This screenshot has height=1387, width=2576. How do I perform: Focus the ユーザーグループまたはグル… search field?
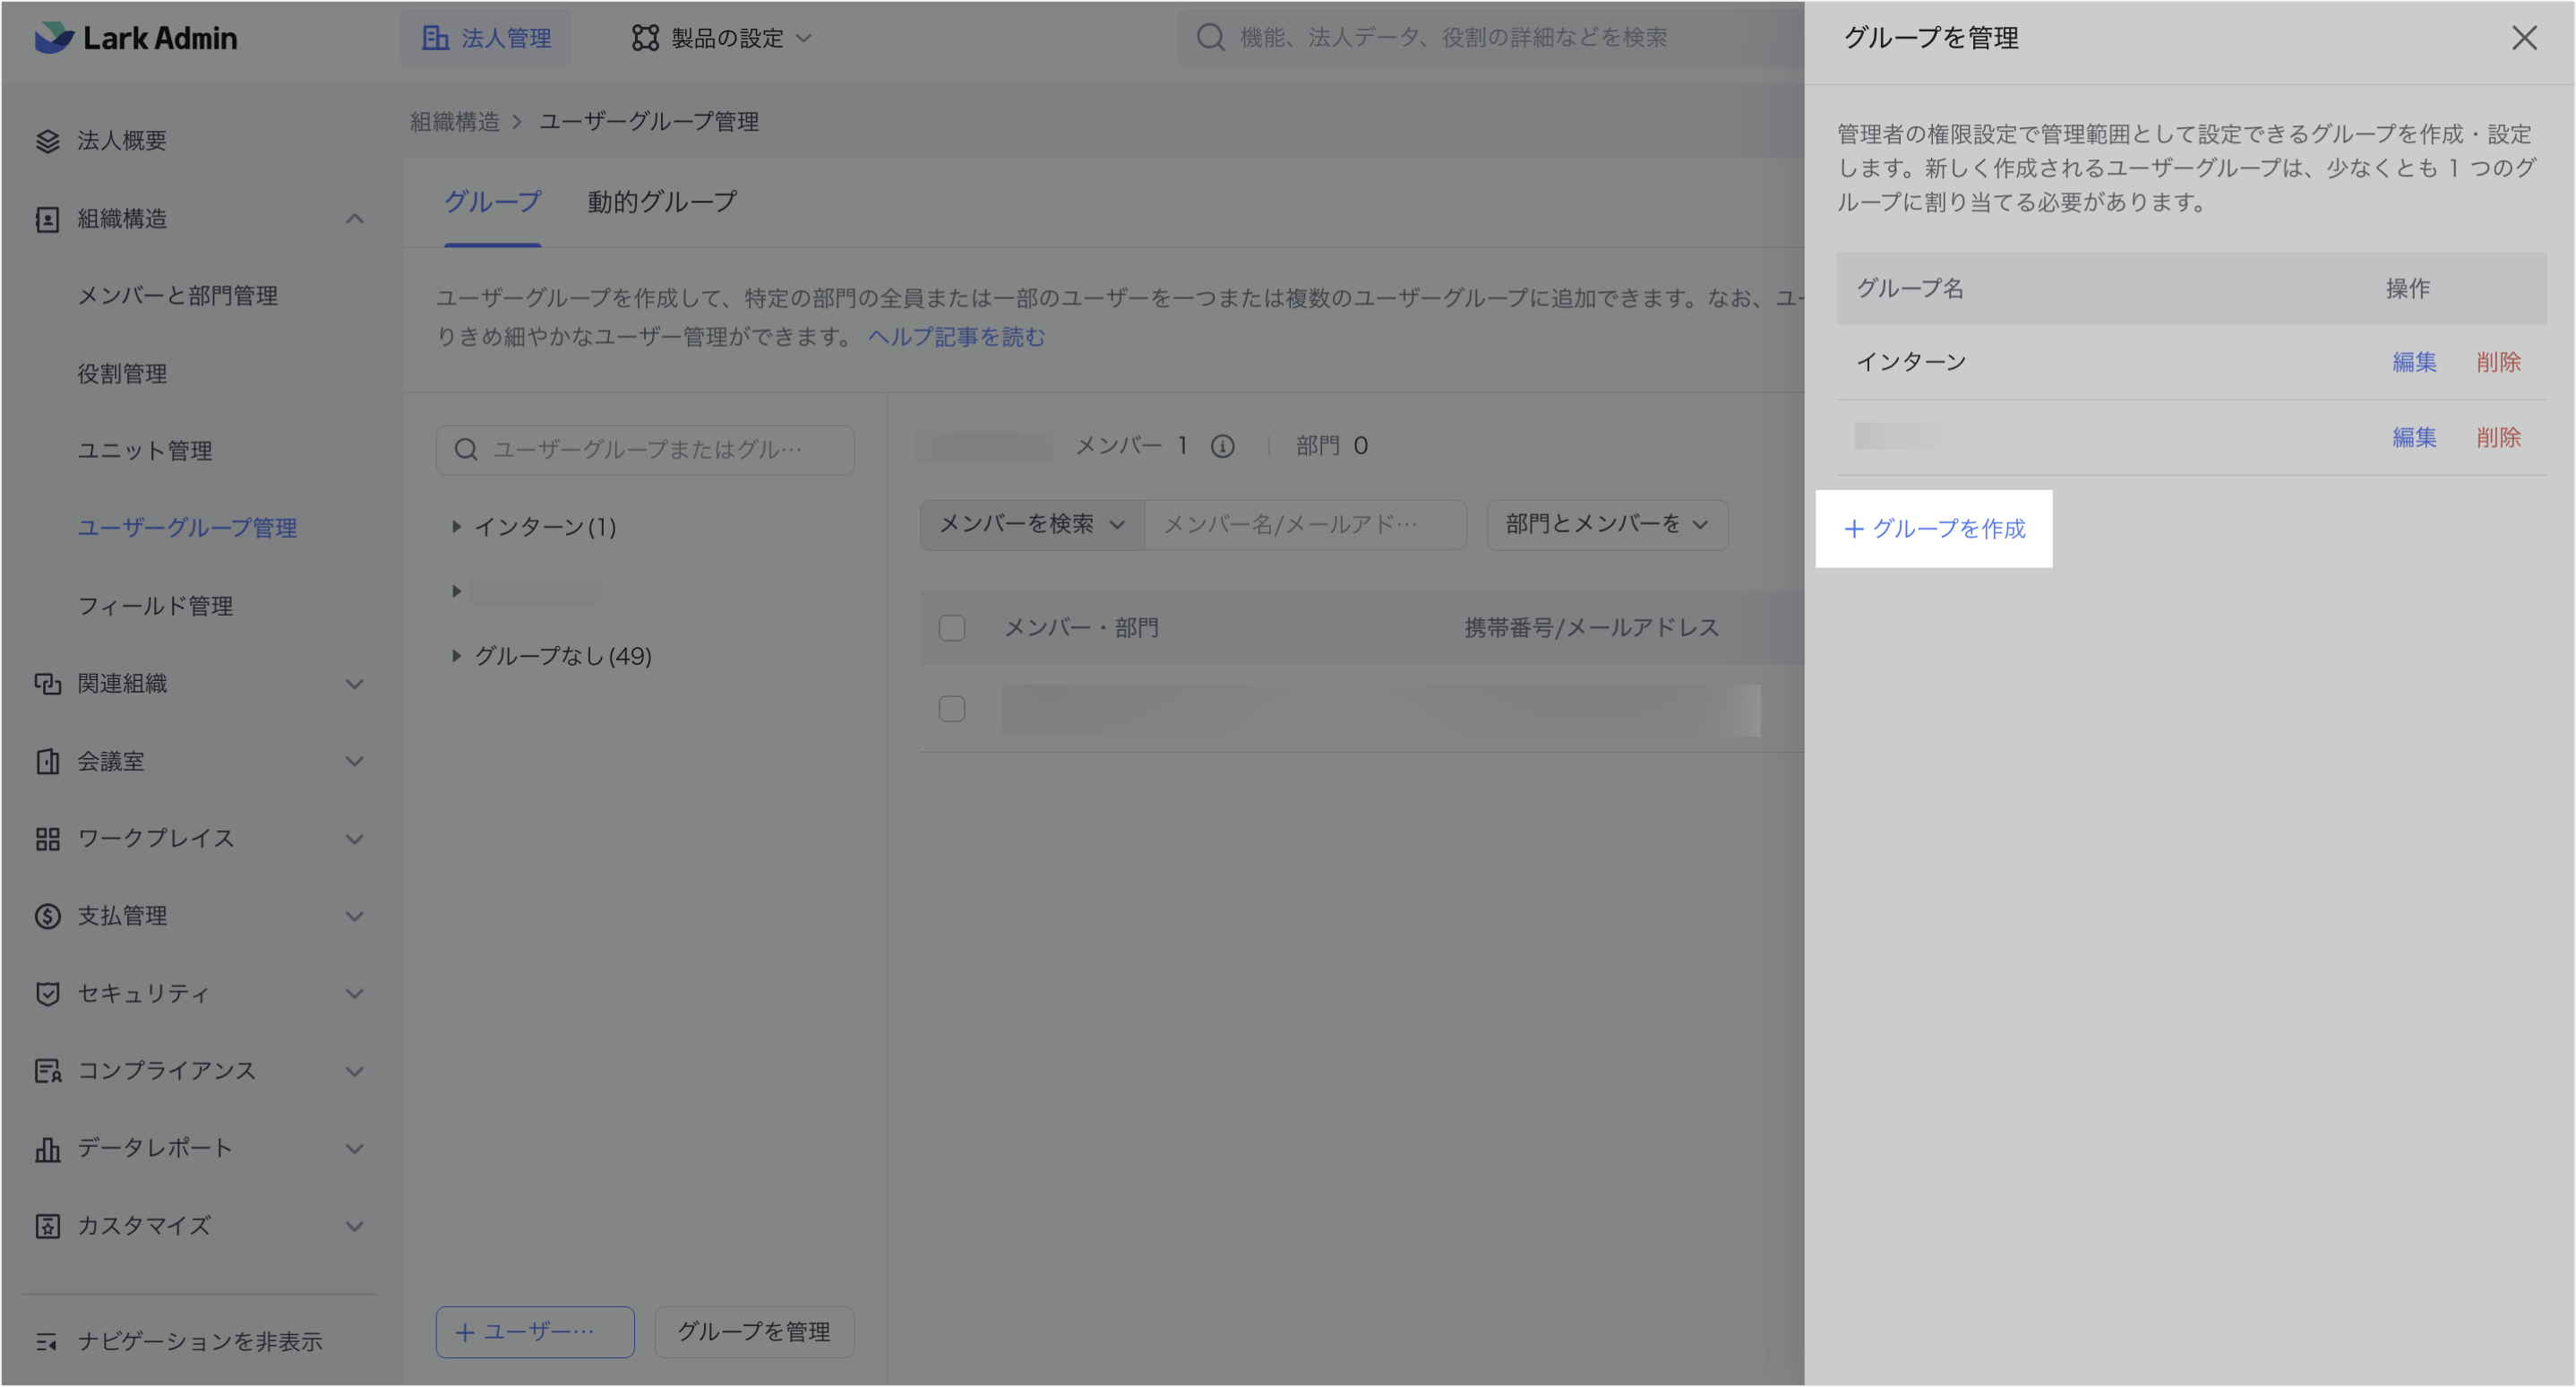coord(645,450)
